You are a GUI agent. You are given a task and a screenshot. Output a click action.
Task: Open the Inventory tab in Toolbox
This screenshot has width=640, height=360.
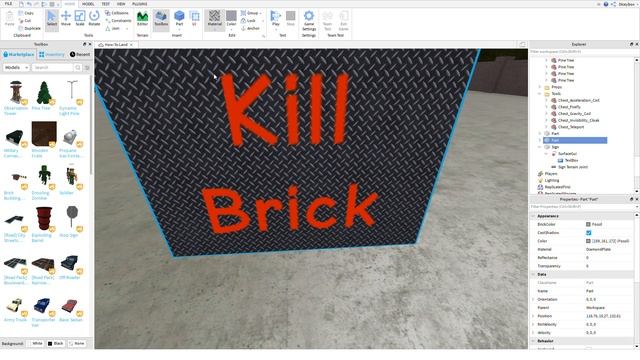tap(52, 54)
